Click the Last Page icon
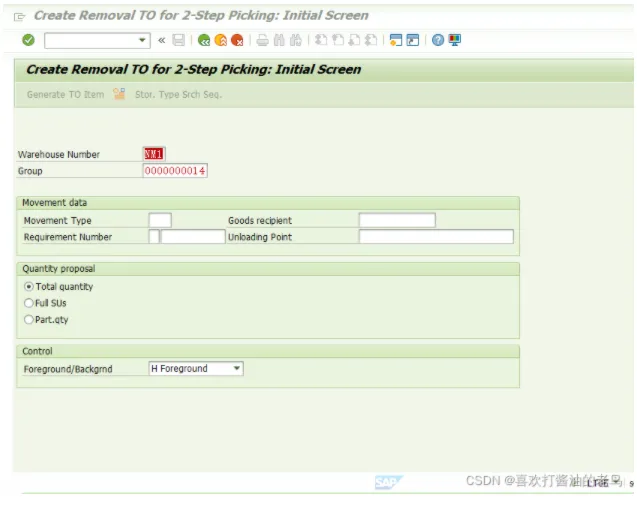This screenshot has height=512, width=637. click(x=371, y=40)
